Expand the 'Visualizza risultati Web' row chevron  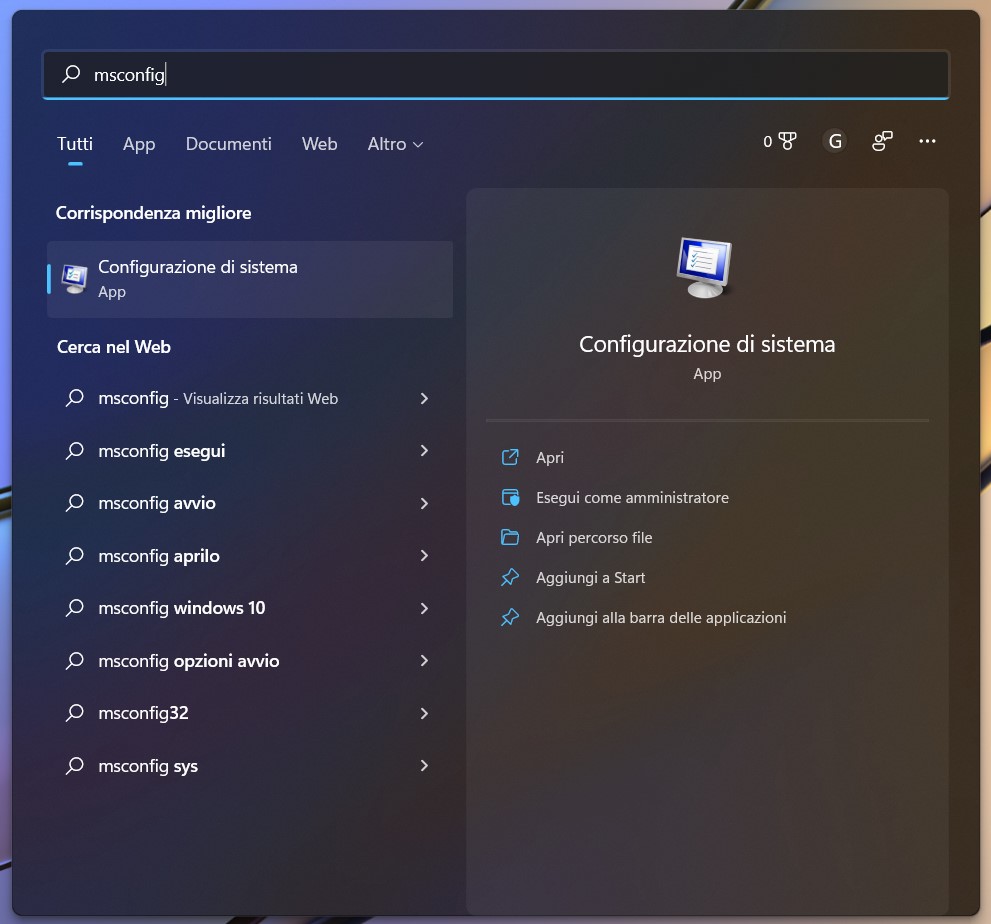tap(424, 398)
